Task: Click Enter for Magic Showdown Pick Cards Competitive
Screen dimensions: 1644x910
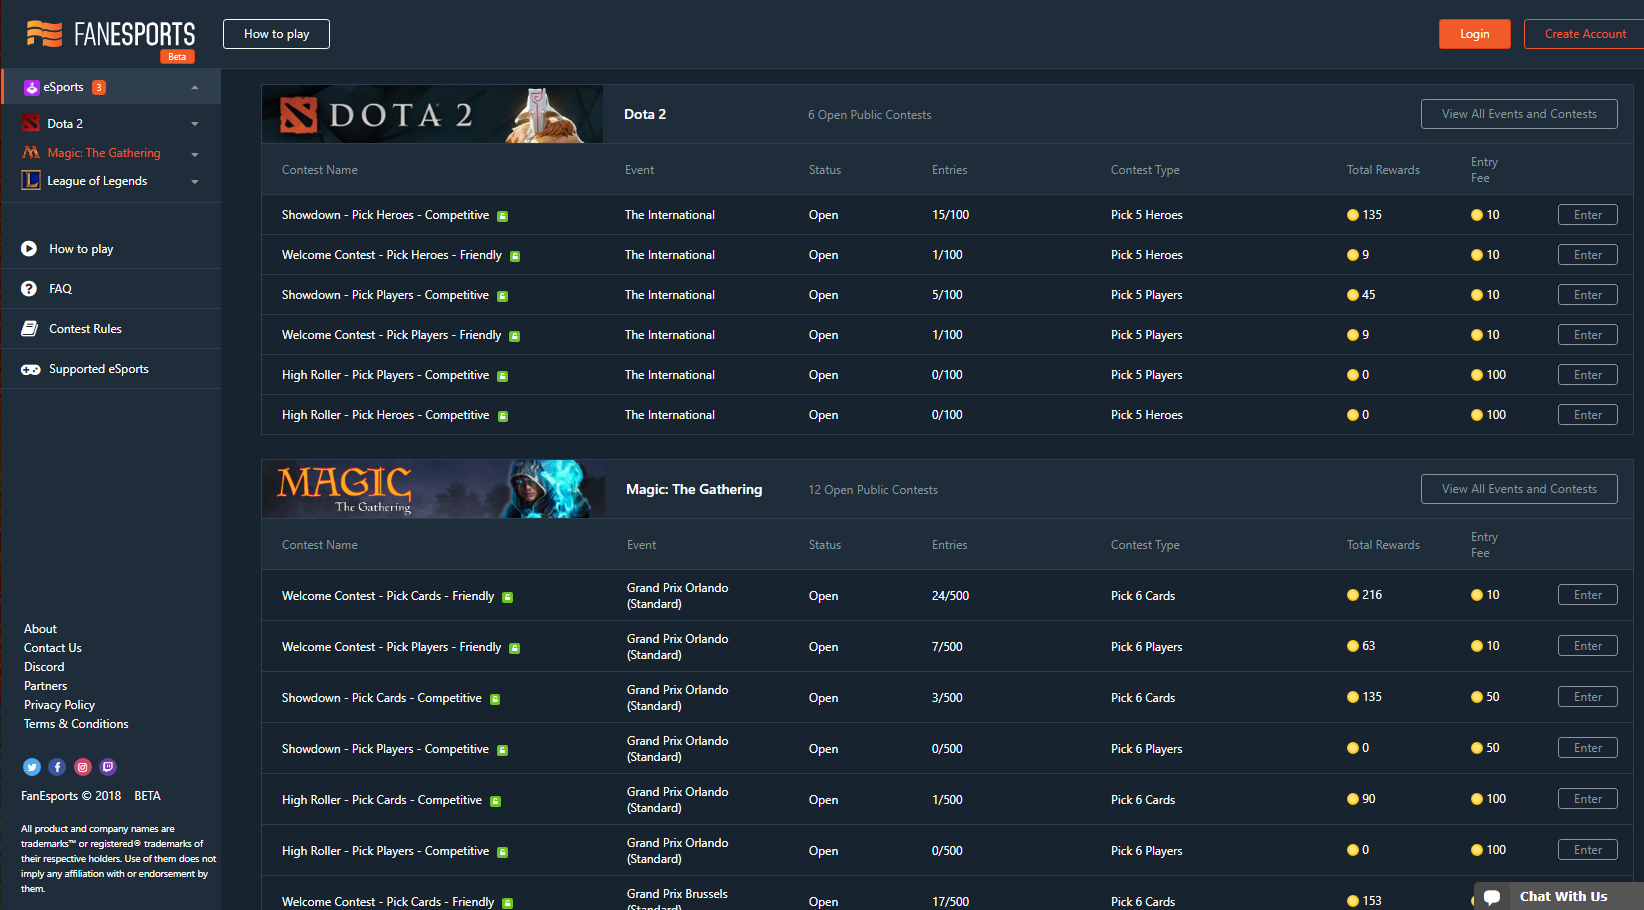Action: click(1588, 697)
